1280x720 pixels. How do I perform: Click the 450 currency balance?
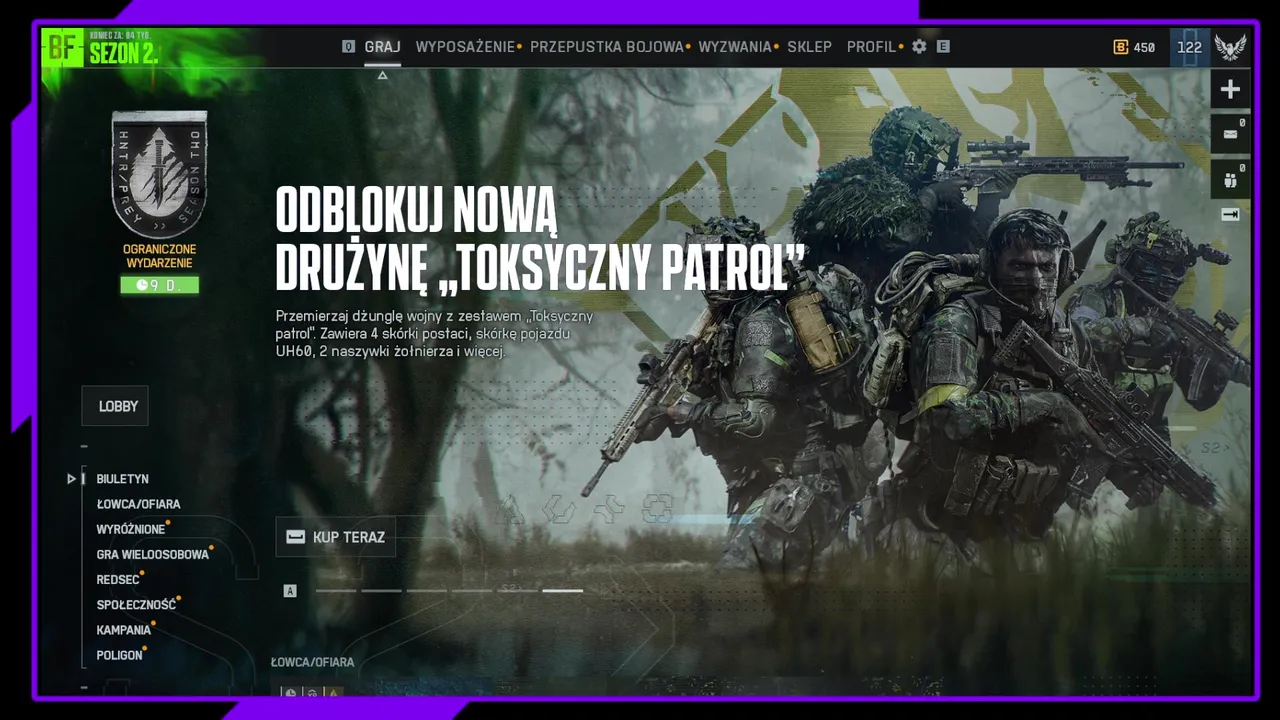click(x=1144, y=47)
